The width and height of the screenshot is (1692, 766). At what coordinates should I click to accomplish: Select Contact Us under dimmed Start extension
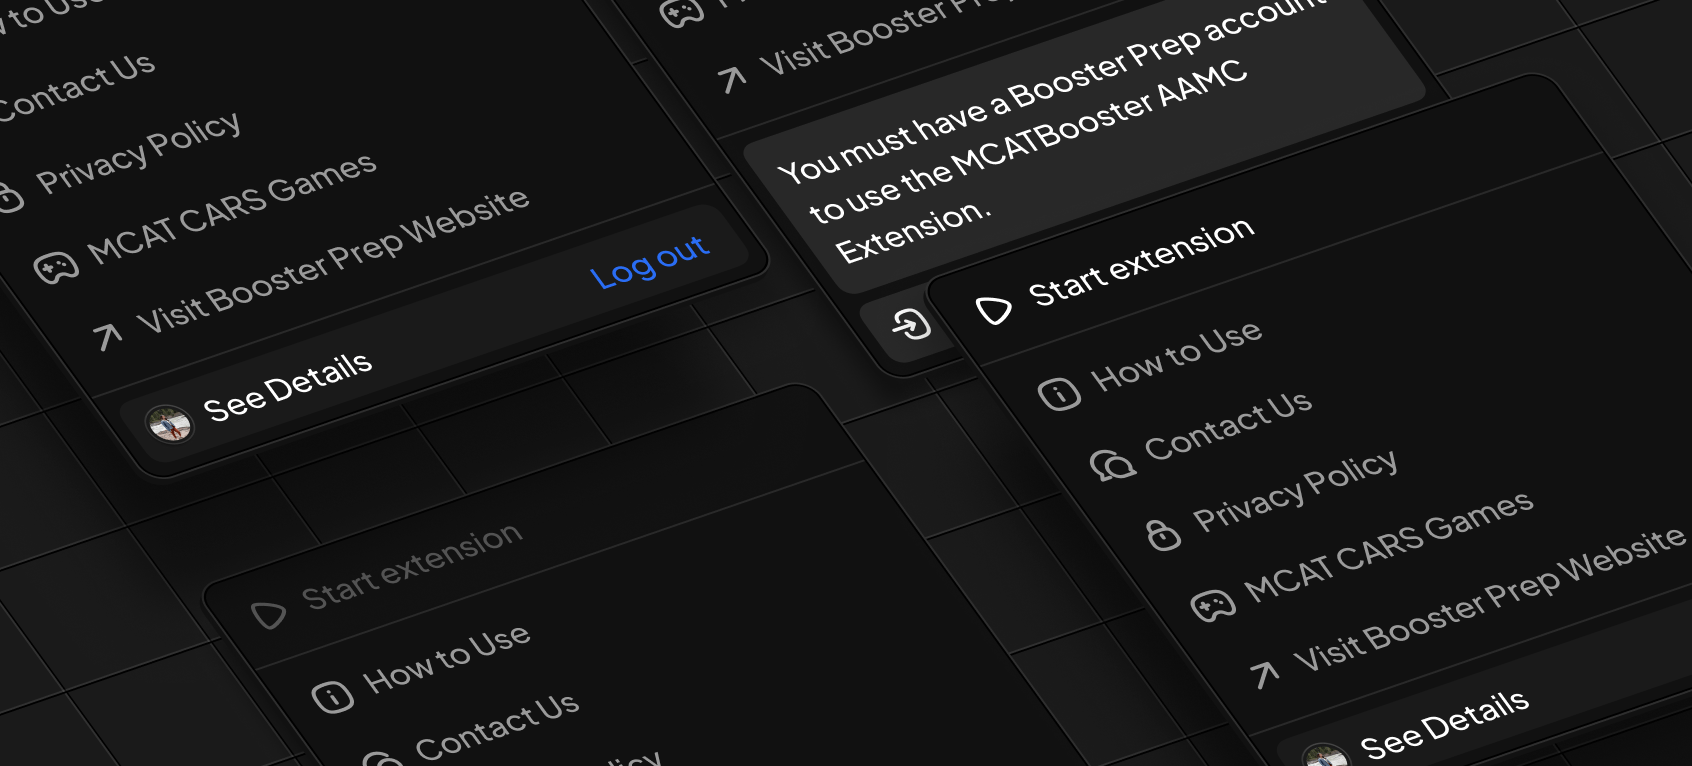(497, 726)
